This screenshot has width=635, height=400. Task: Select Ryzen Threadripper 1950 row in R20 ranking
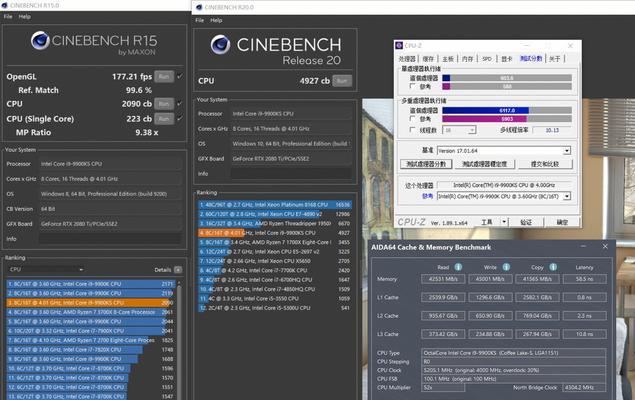pyautogui.click(x=275, y=223)
